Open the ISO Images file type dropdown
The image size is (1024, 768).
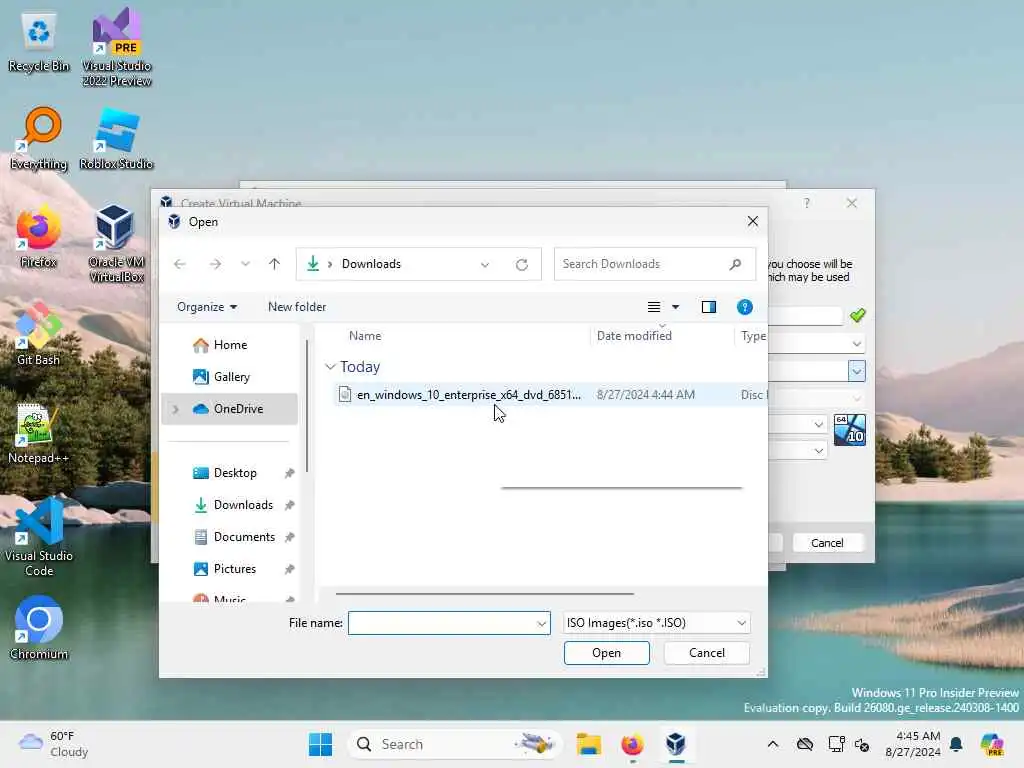pos(657,623)
